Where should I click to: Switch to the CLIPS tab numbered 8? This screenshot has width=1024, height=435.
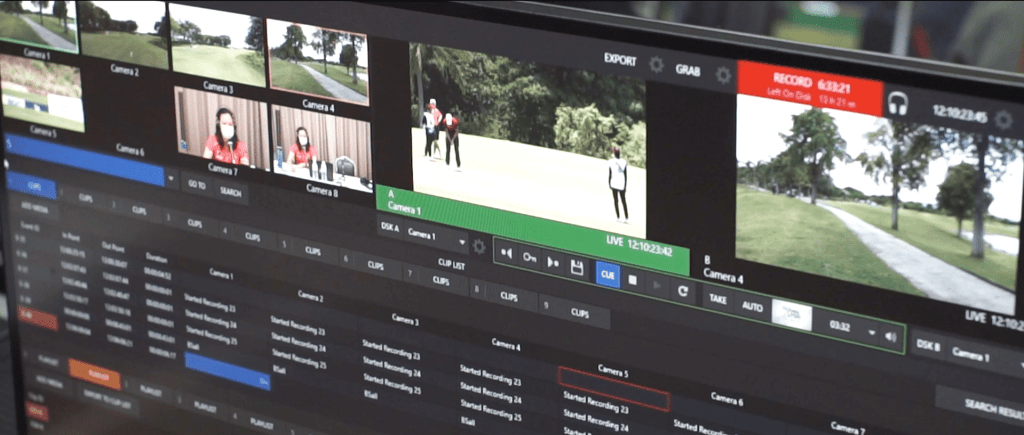click(508, 297)
